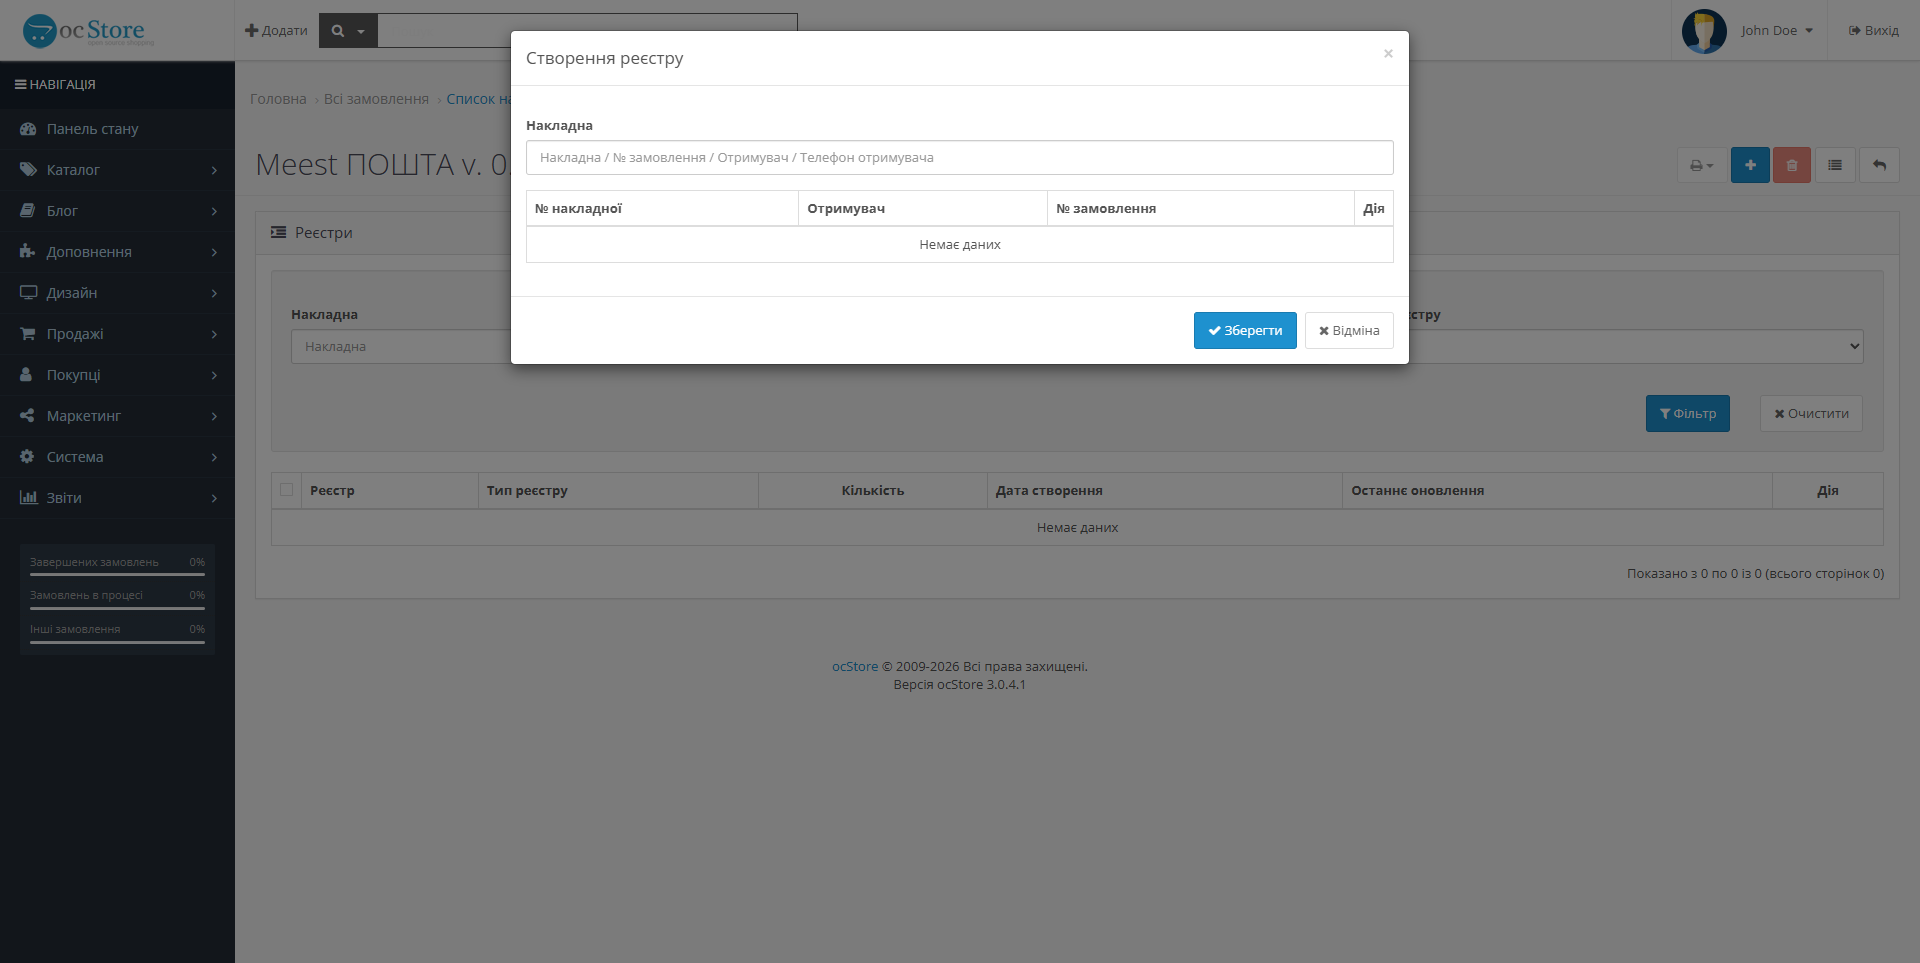Click the Продажі cart icon
The width and height of the screenshot is (1920, 963).
(x=28, y=334)
